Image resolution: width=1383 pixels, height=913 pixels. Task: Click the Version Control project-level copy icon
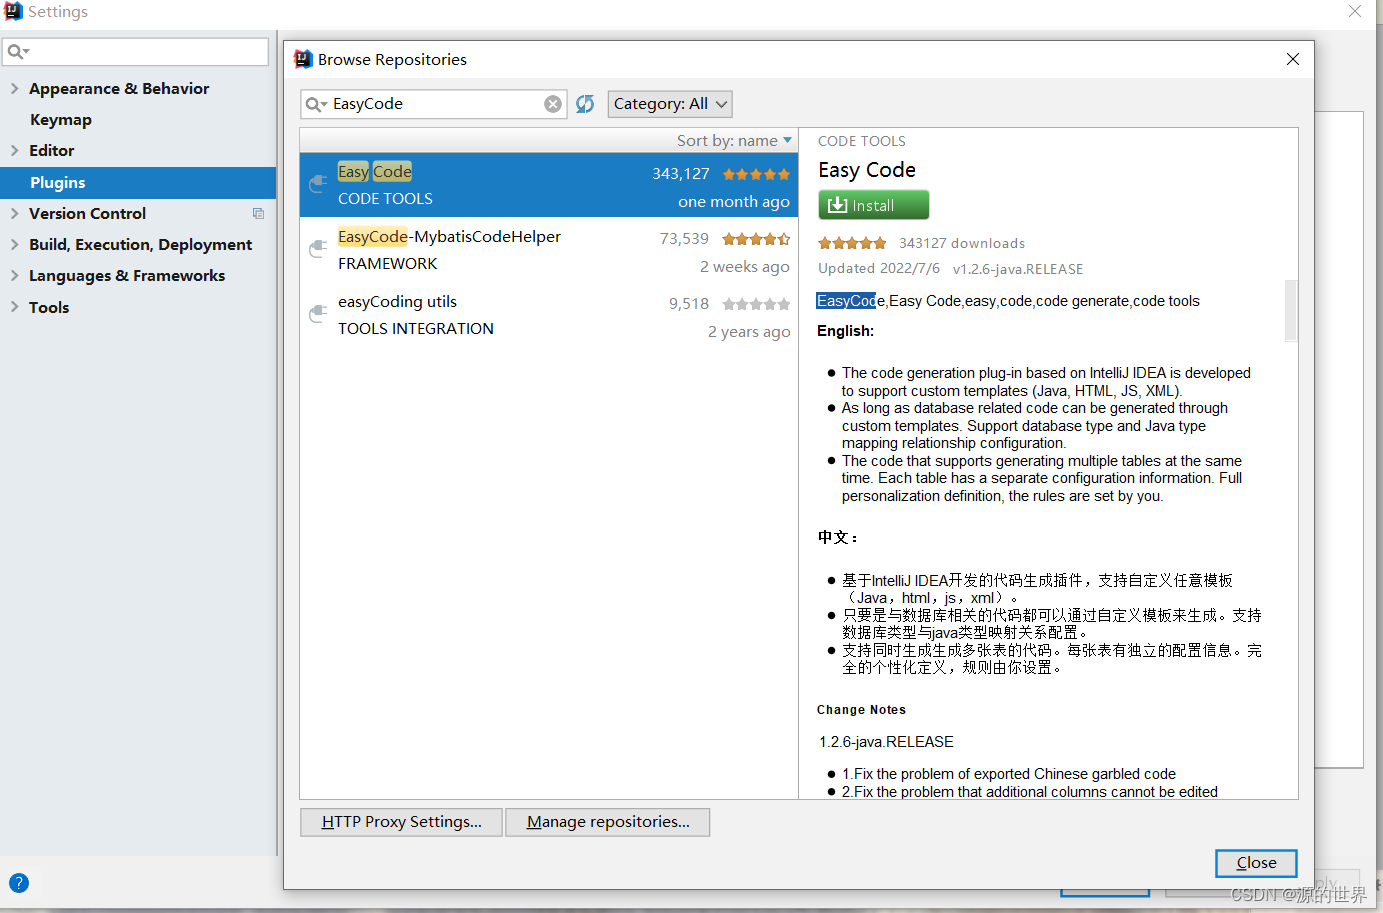pyautogui.click(x=258, y=213)
